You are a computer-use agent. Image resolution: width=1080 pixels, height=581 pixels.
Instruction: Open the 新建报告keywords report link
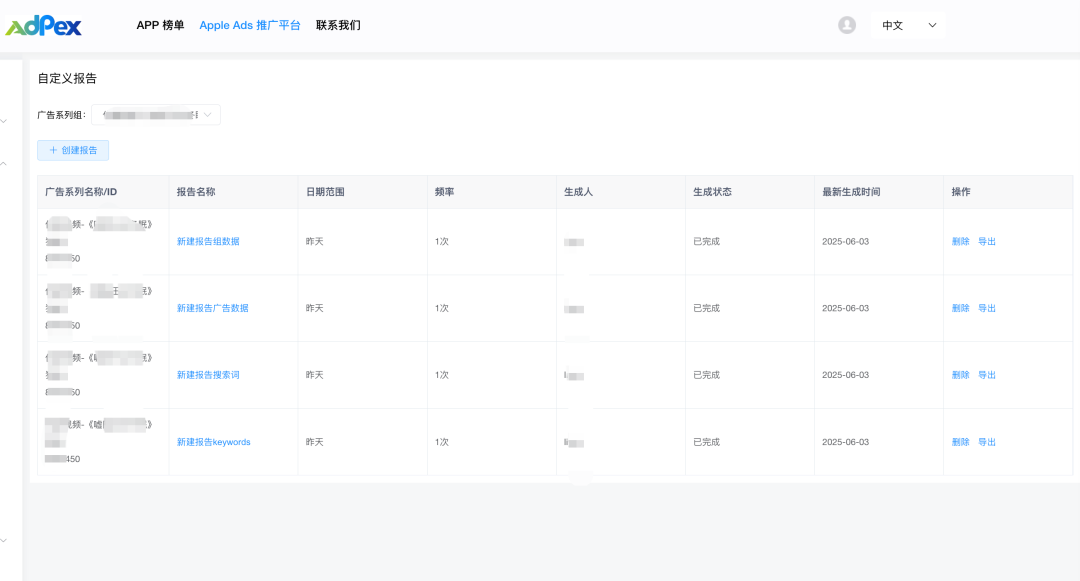pyautogui.click(x=213, y=442)
